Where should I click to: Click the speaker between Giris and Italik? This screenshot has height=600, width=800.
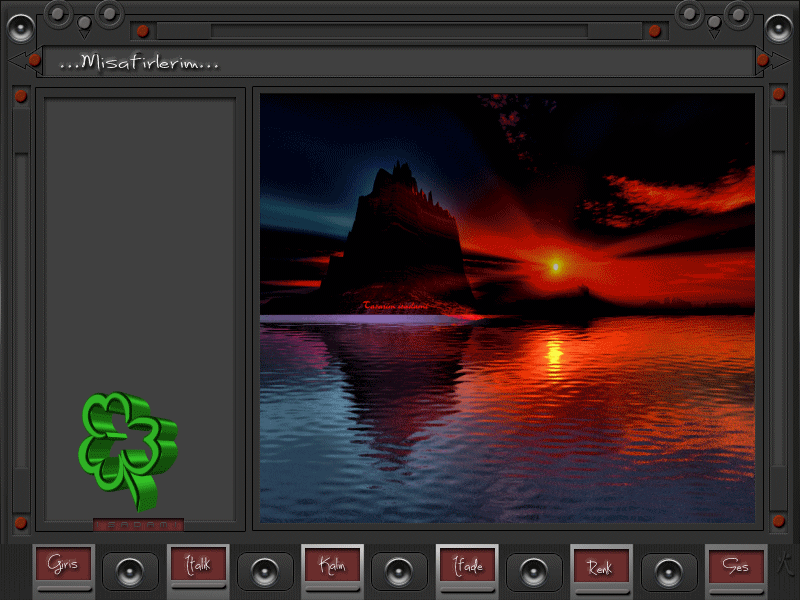[131, 572]
